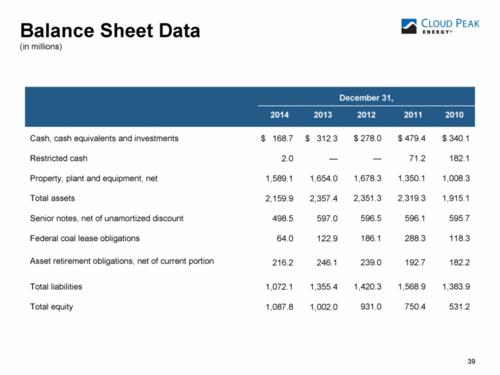
Task: Click the 2014 Total assets value 2,159.9
Action: 279,198
